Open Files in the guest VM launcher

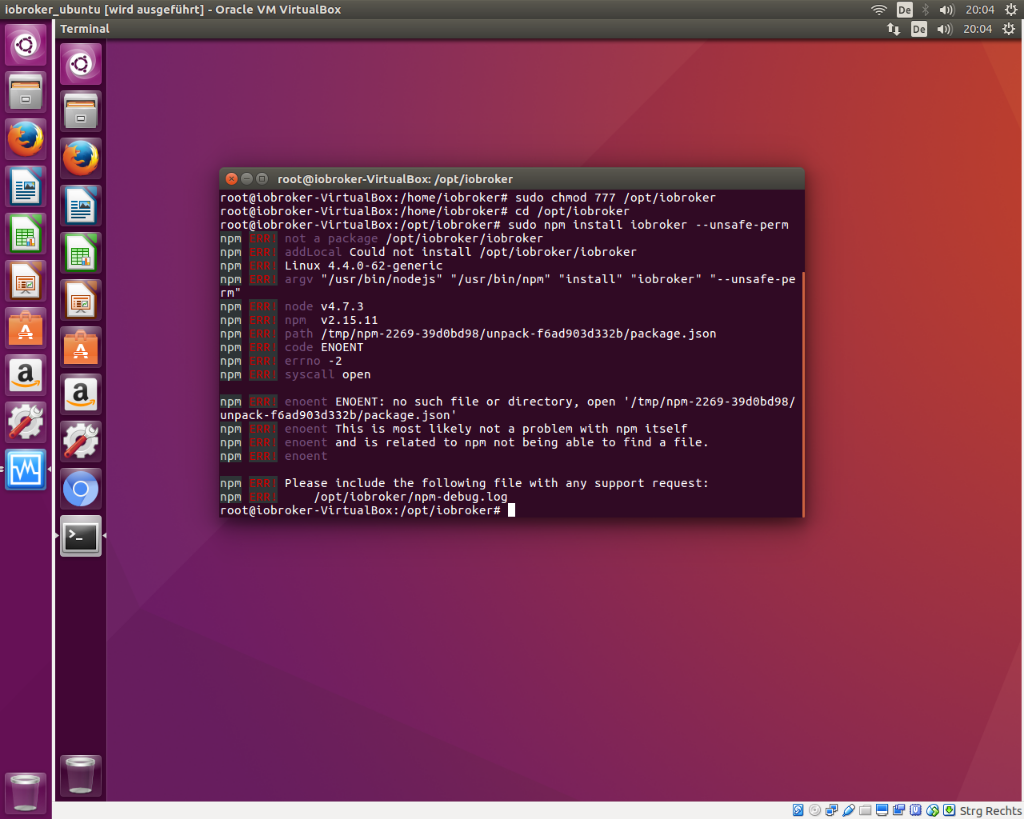(x=81, y=111)
